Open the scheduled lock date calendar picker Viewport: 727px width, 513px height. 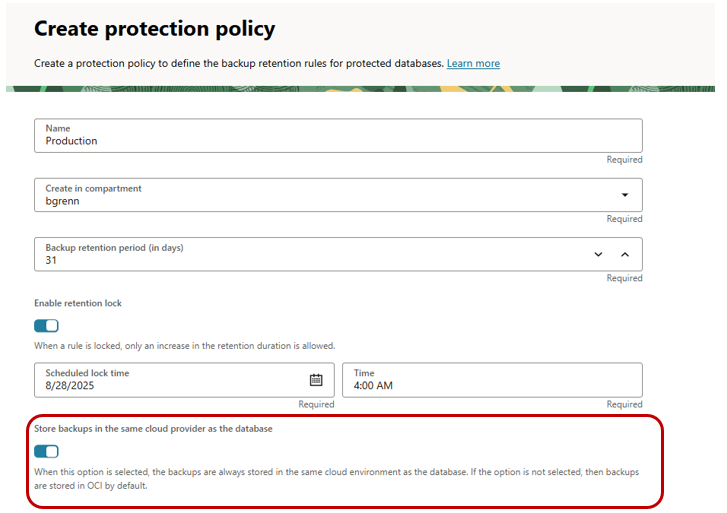[316, 380]
